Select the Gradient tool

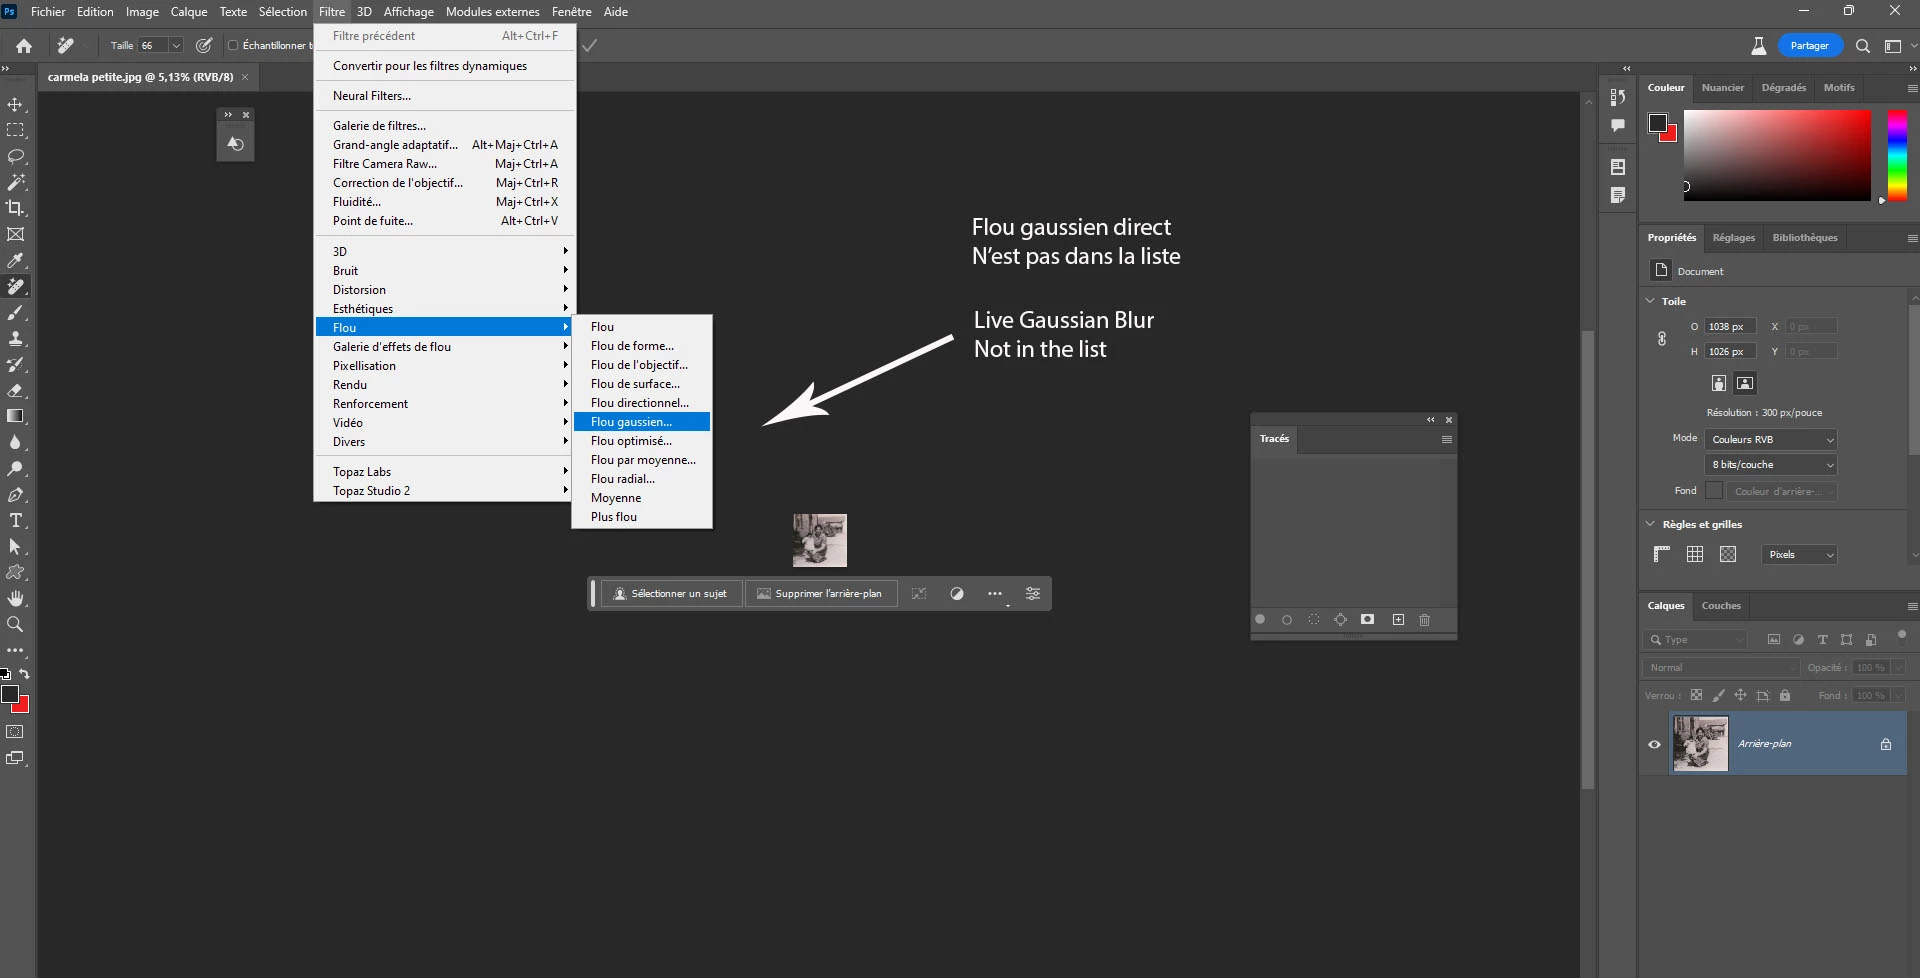[15, 416]
